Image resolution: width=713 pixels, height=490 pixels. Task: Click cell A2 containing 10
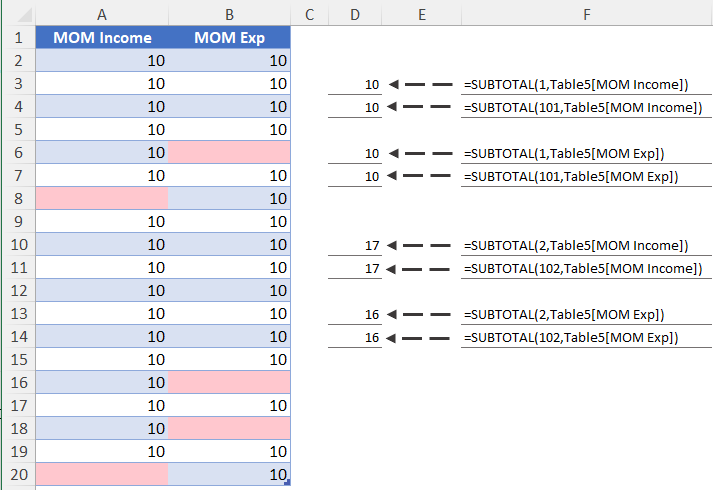click(102, 60)
